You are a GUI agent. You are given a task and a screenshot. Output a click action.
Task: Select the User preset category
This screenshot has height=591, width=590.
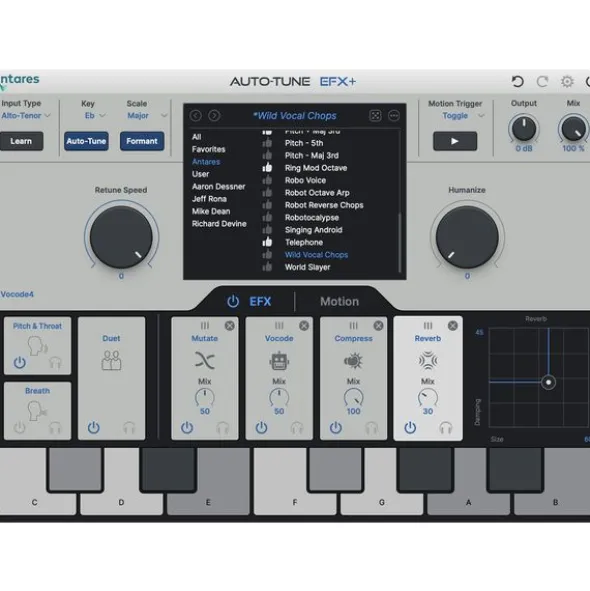click(x=200, y=174)
